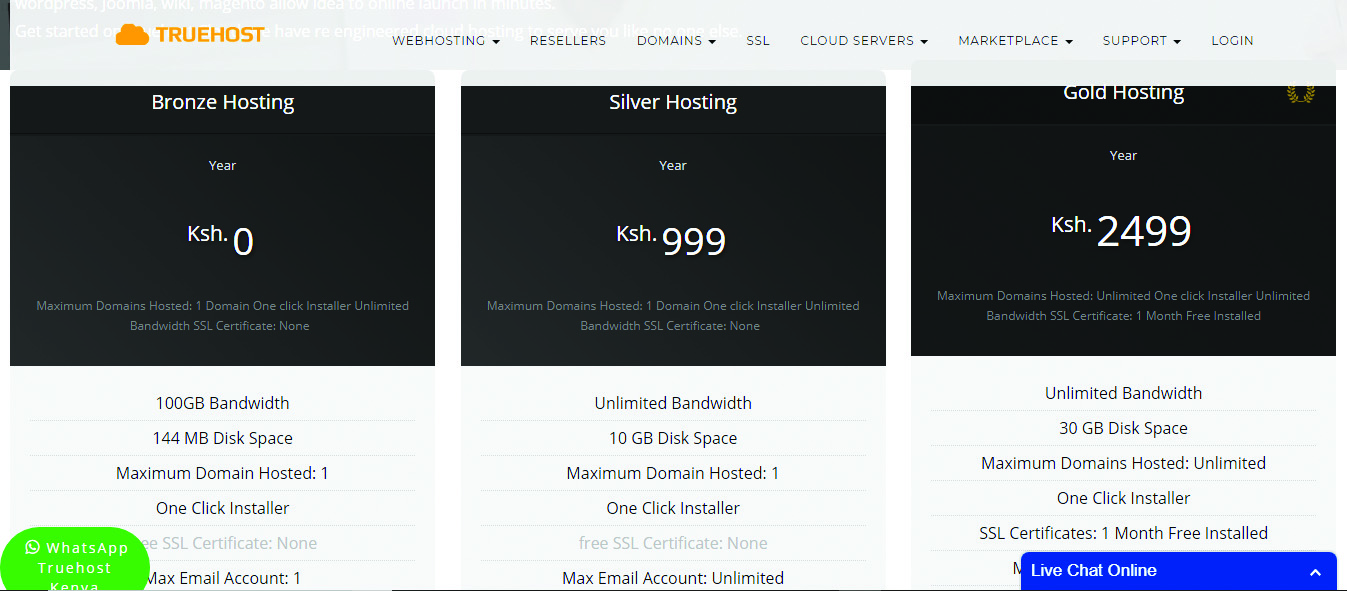The width and height of the screenshot is (1347, 591).
Task: Click SSL Certificates: 1 Month Free Installed
Action: pos(1123,533)
